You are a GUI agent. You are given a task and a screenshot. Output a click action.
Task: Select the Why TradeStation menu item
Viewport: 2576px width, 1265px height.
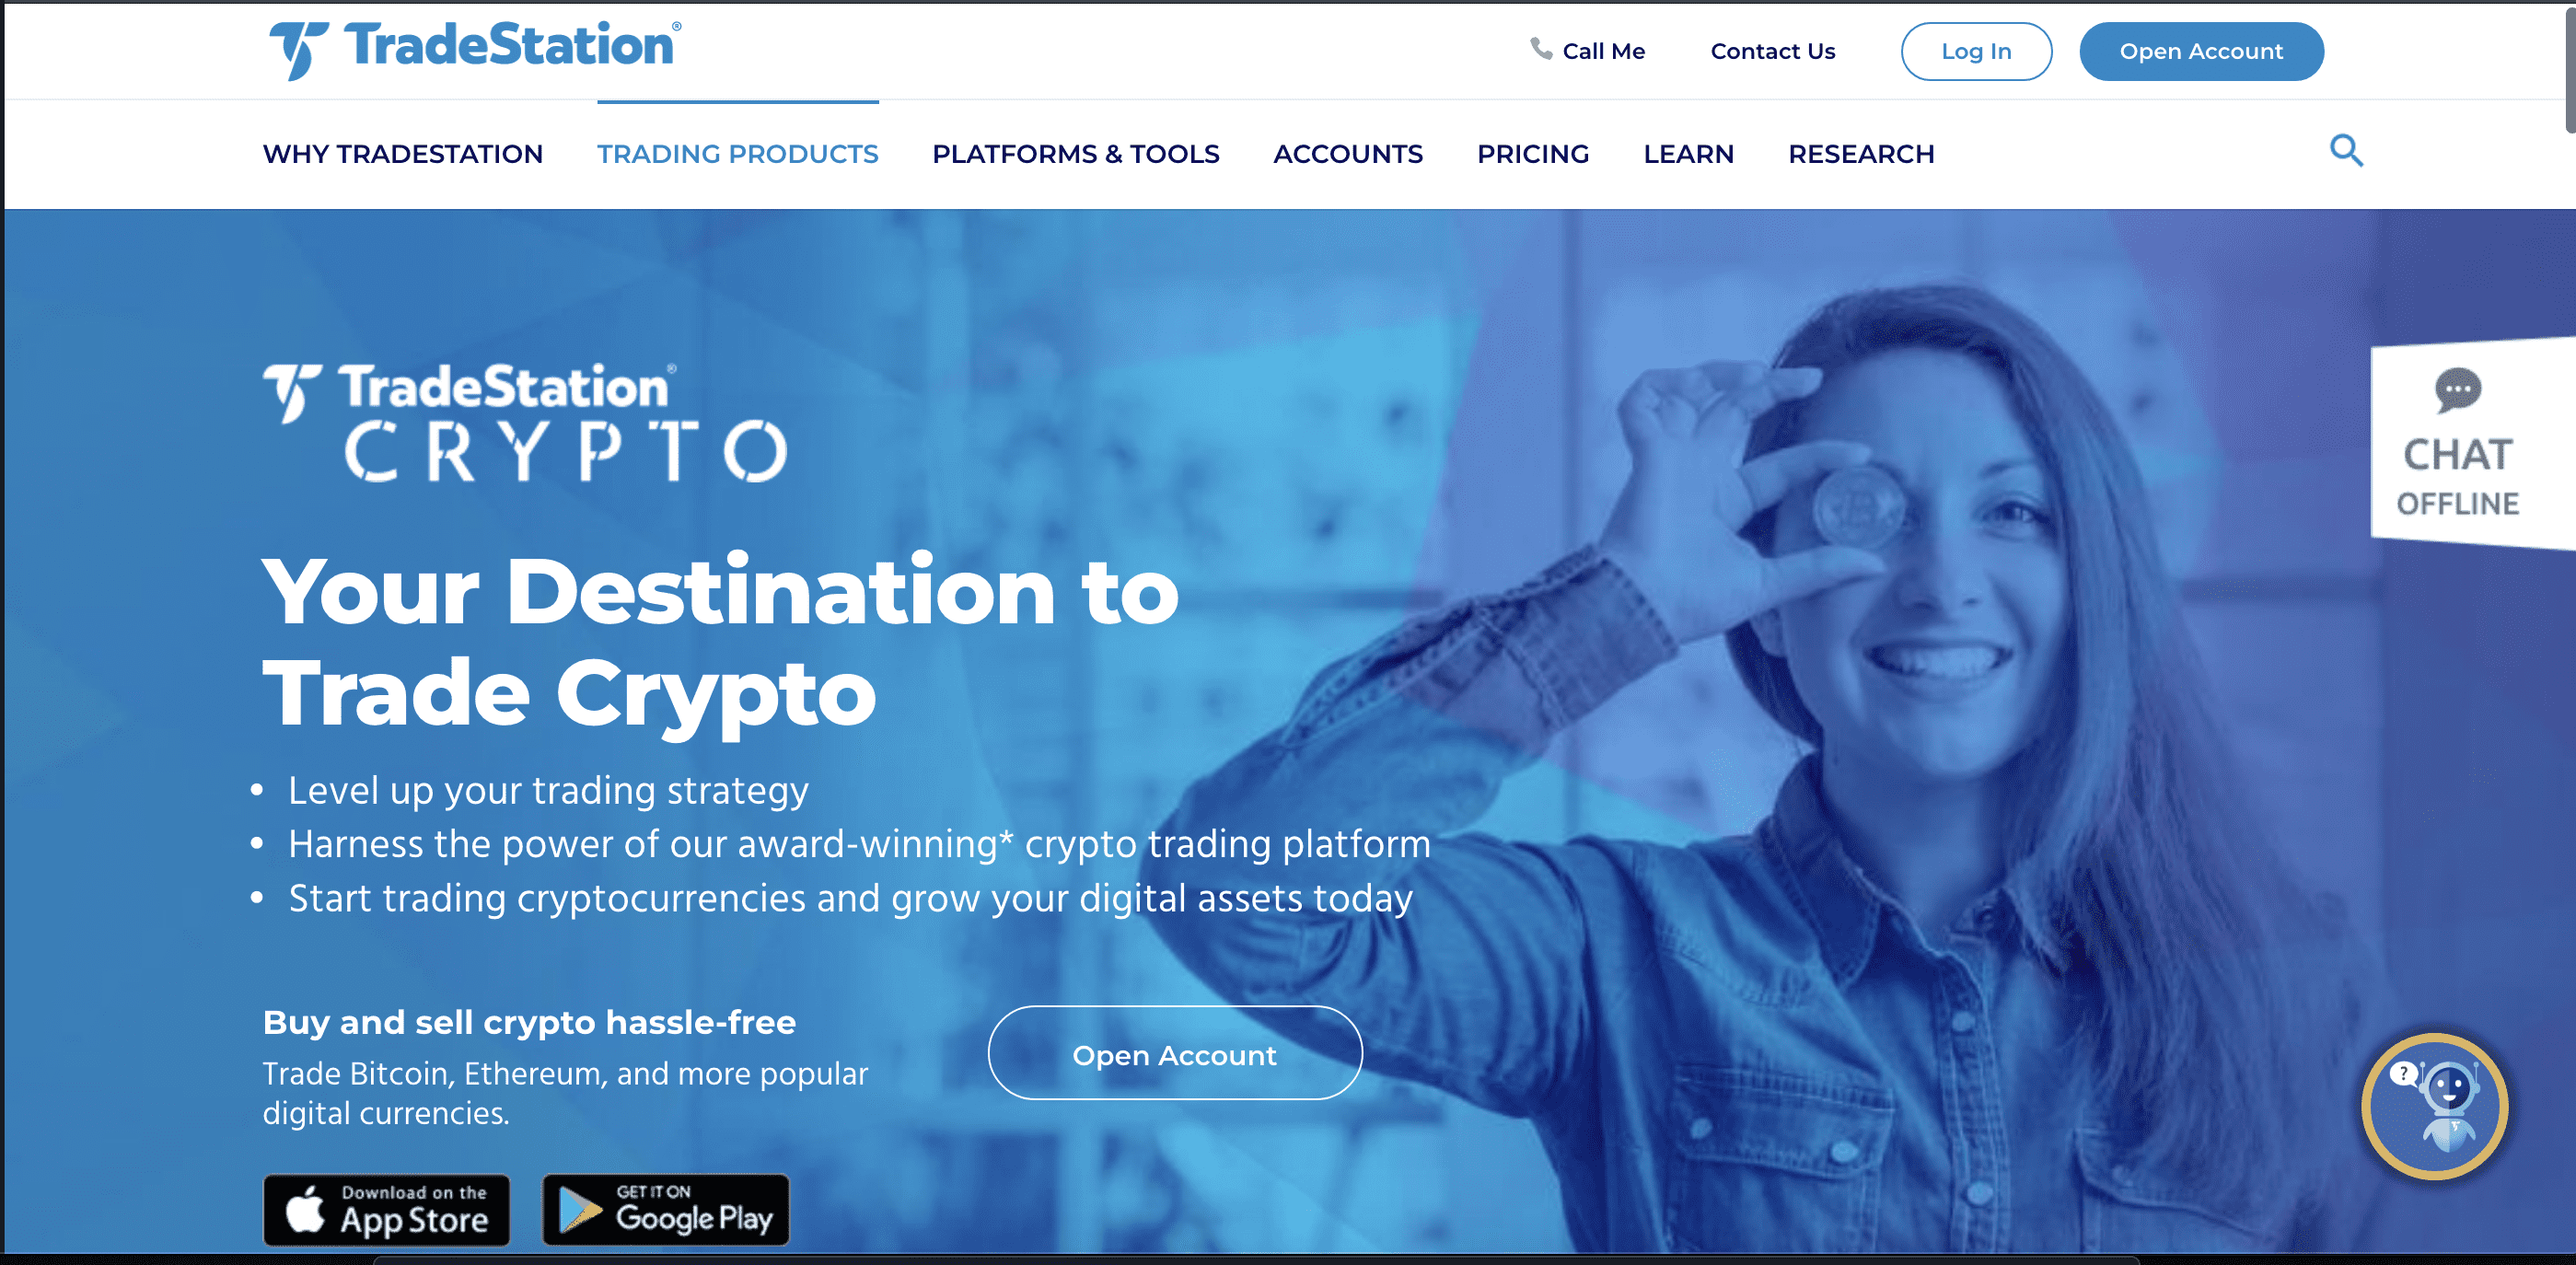tap(402, 153)
